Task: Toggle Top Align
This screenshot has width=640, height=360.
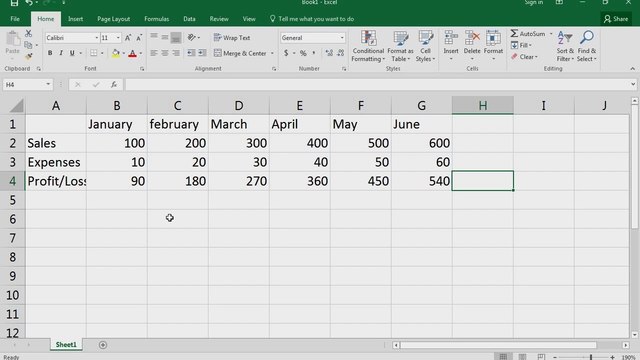Action: click(153, 37)
